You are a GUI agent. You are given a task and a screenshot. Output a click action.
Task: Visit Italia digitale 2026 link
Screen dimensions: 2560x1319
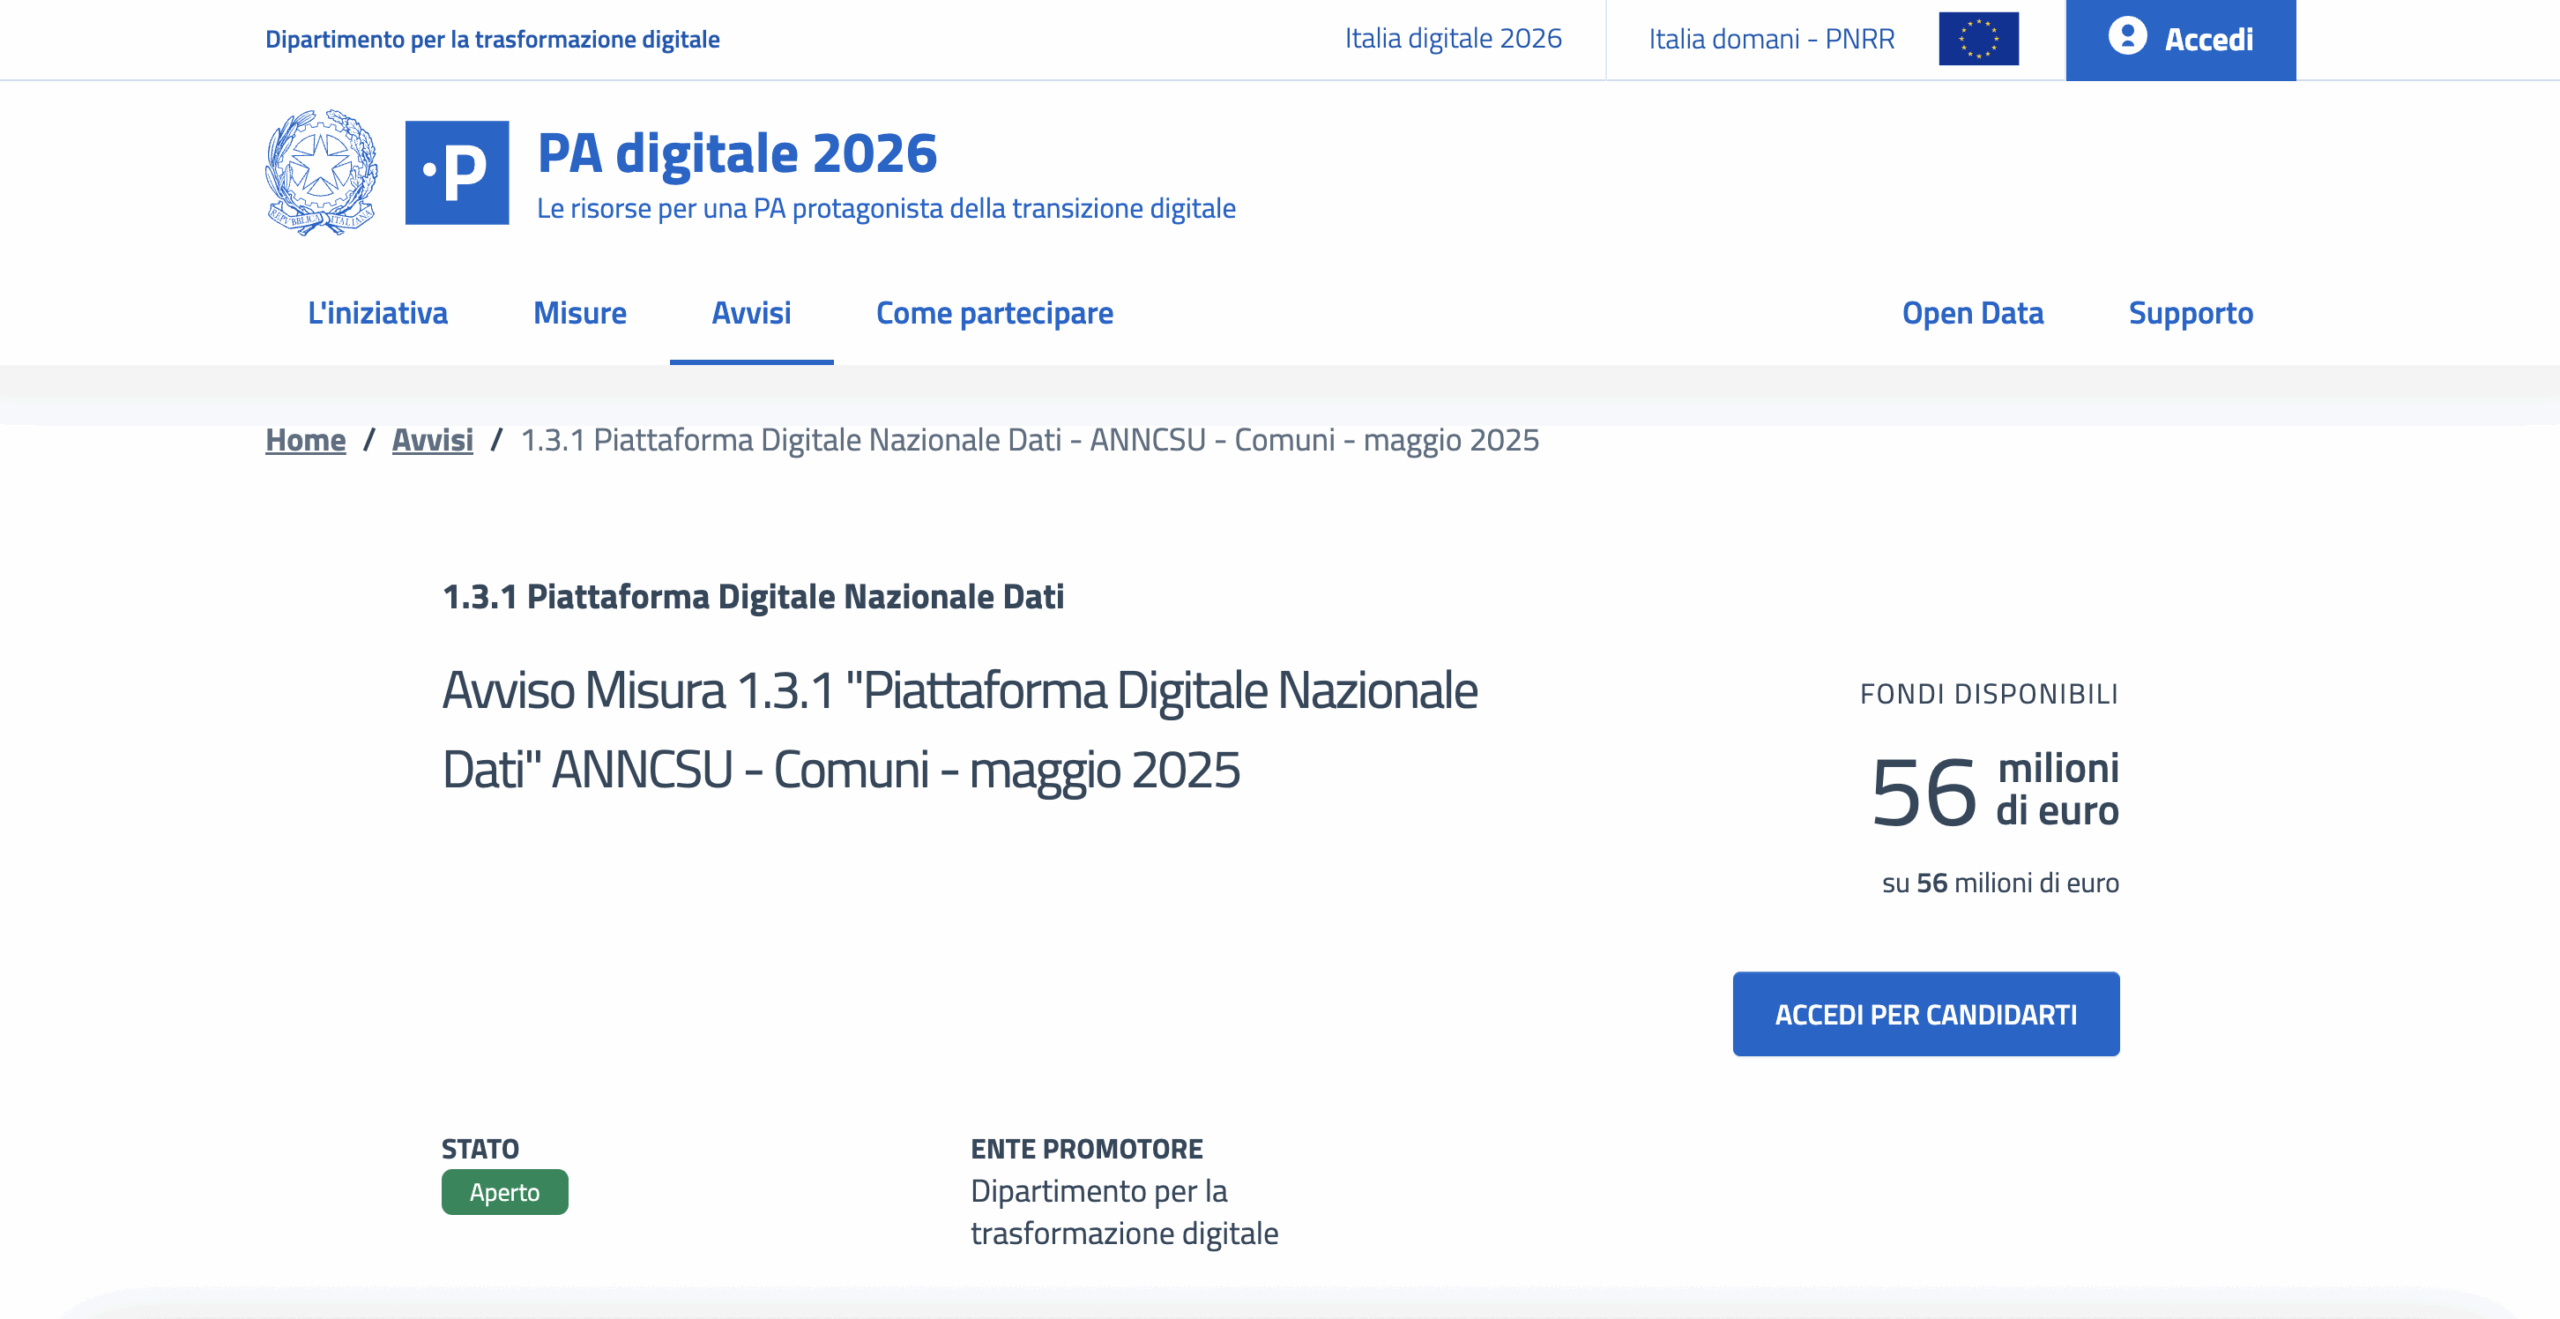[x=1453, y=38]
